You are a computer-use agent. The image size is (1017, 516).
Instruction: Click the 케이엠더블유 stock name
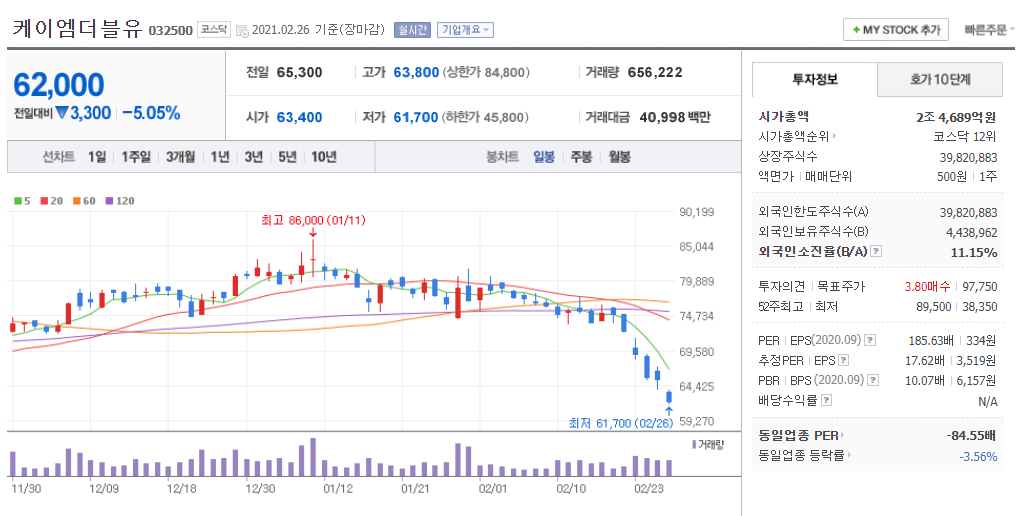(x=77, y=30)
